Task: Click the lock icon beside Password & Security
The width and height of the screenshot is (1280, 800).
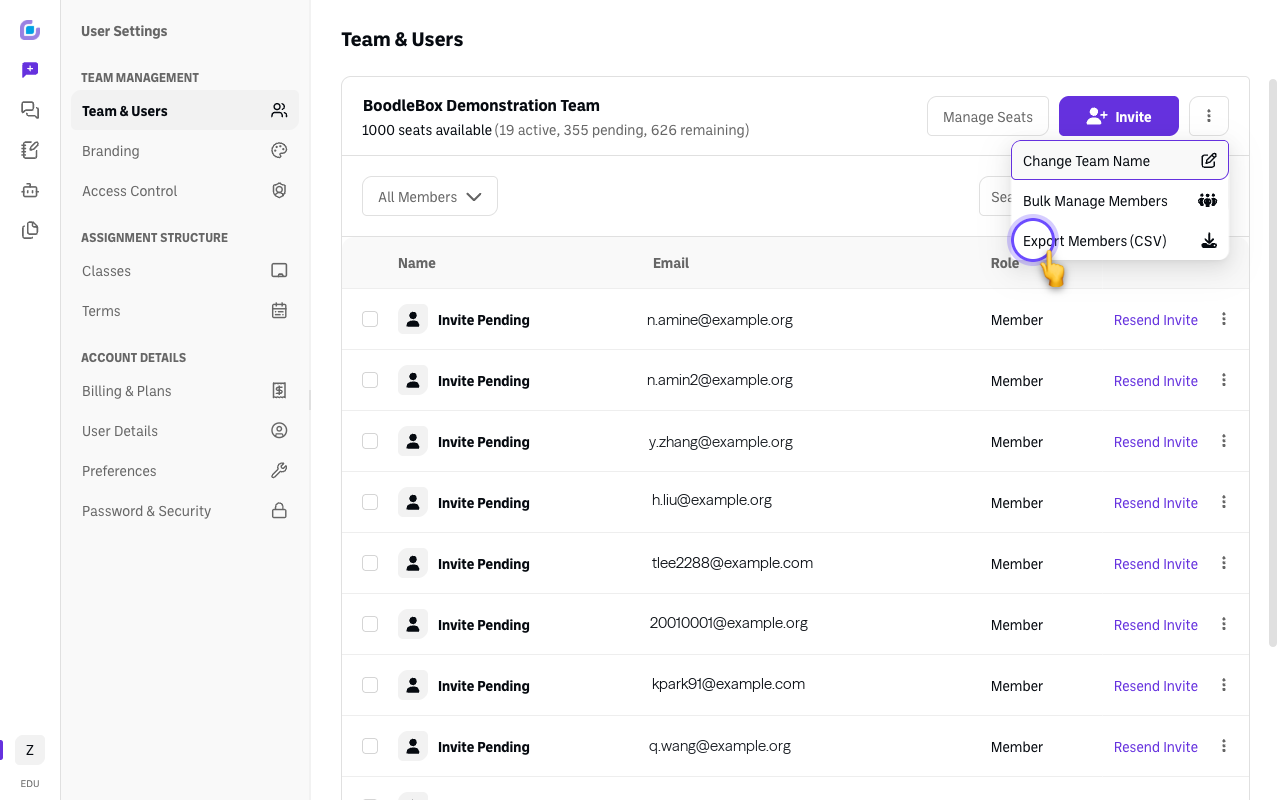Action: point(279,511)
